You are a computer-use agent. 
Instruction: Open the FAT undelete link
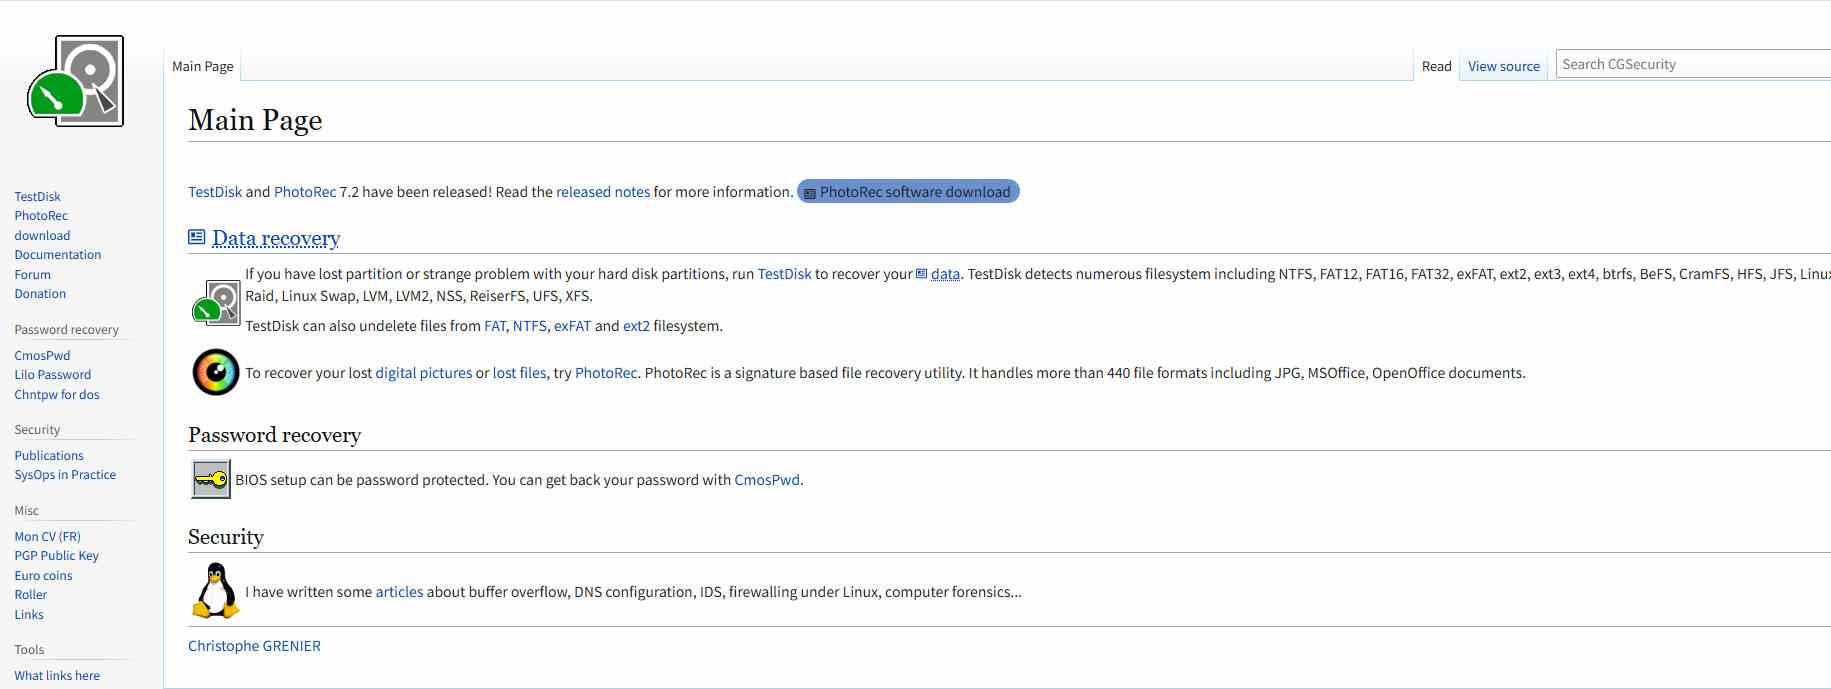pyautogui.click(x=495, y=326)
